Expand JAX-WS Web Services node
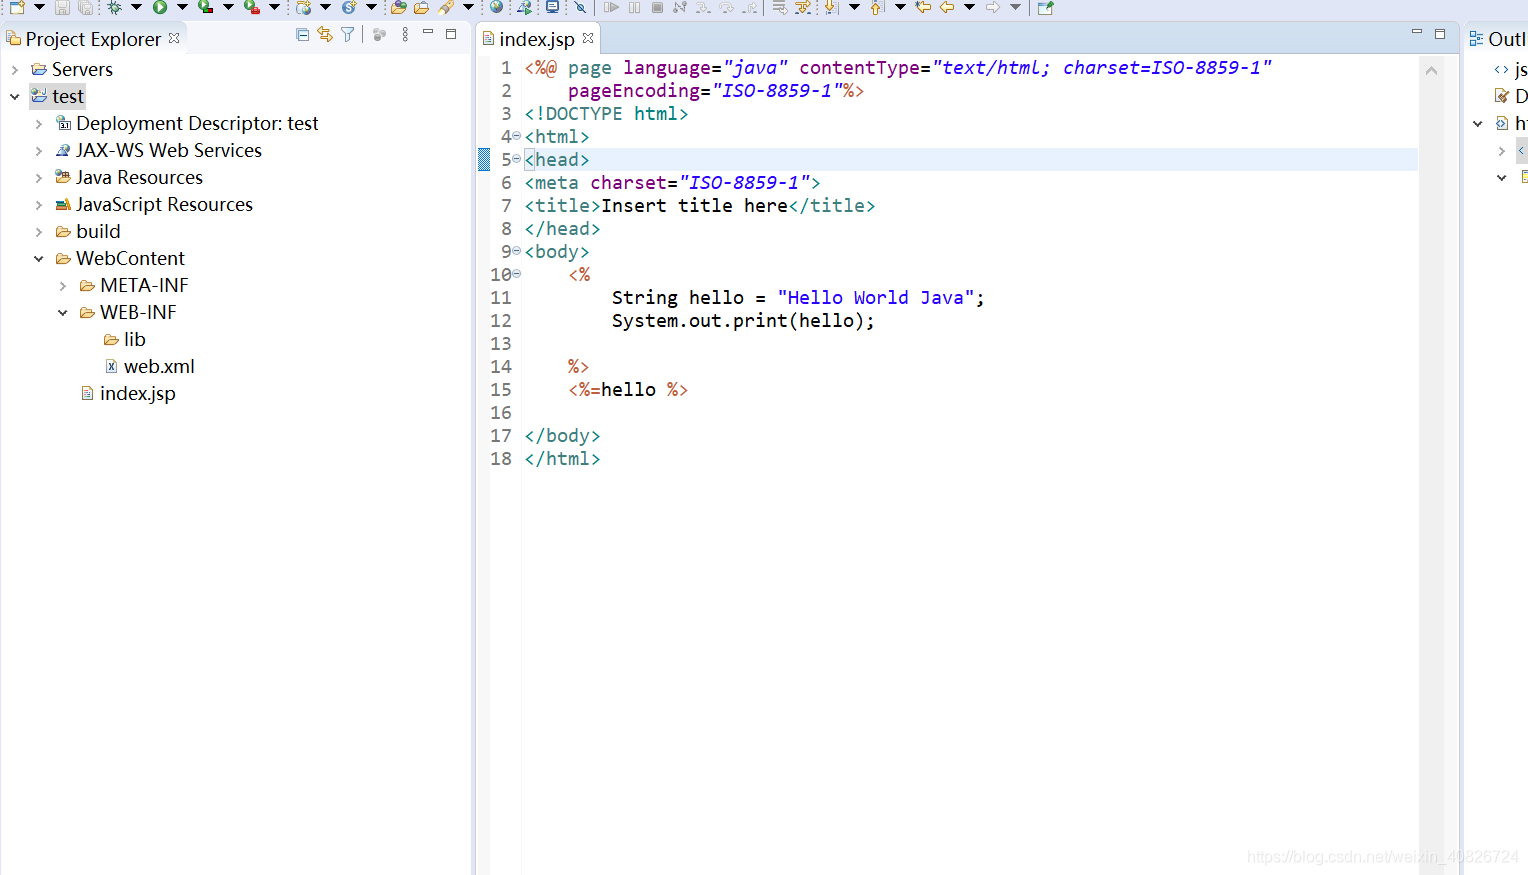 39,151
